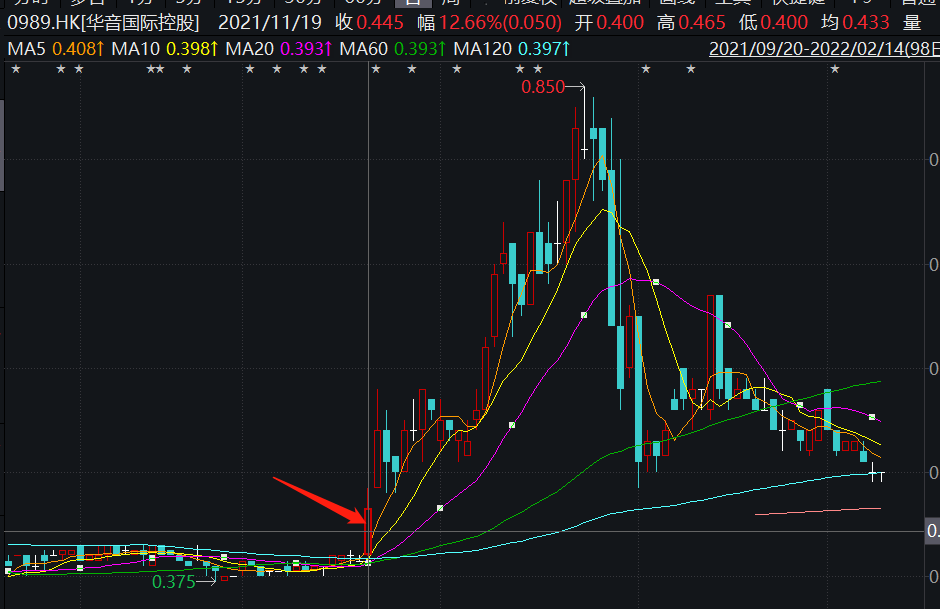Image resolution: width=940 pixels, height=609 pixels.
Task: Click the MA60 indicator value
Action: coord(420,49)
